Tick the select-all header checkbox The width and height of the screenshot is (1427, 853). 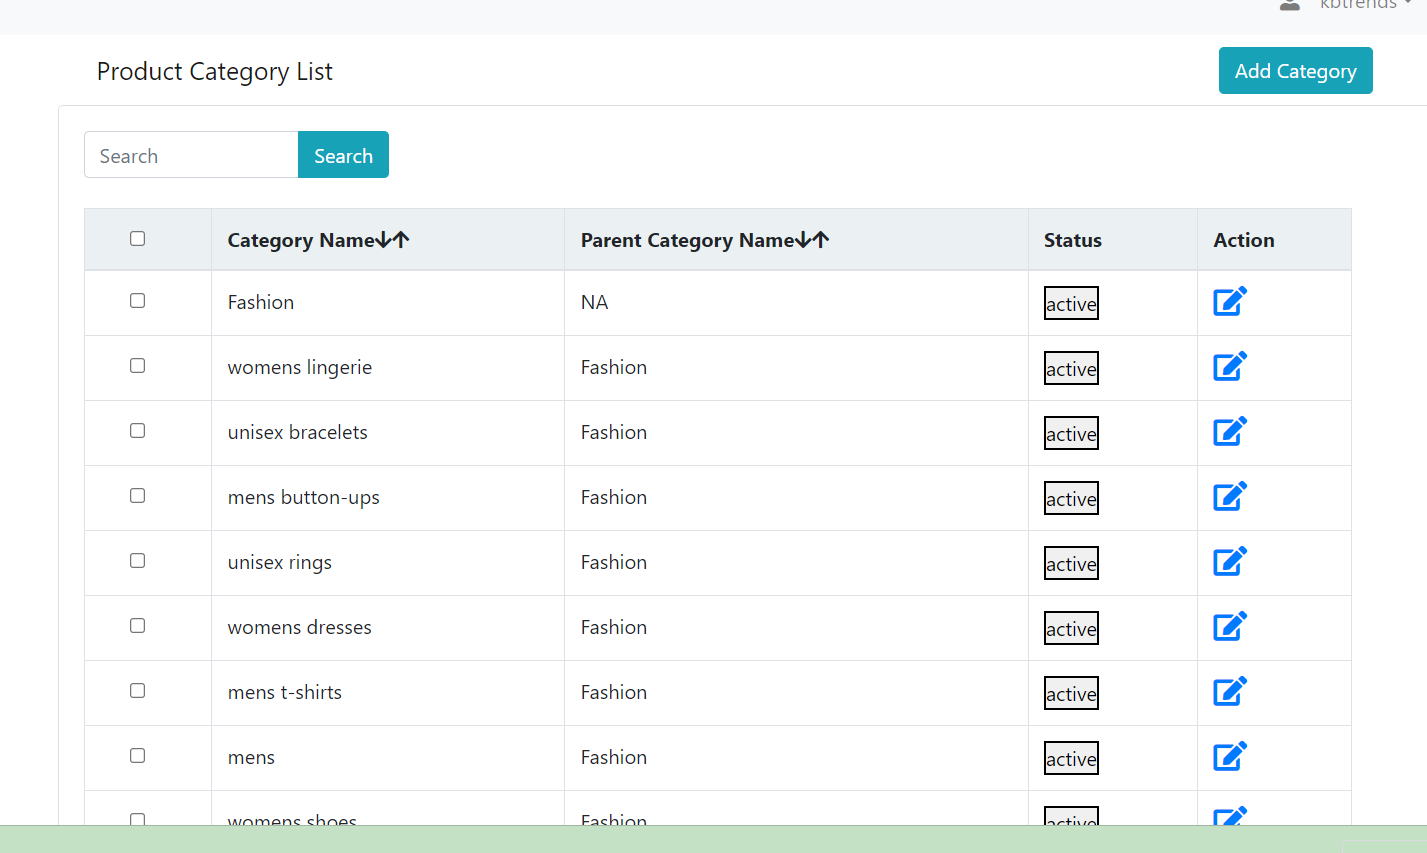[x=138, y=238]
